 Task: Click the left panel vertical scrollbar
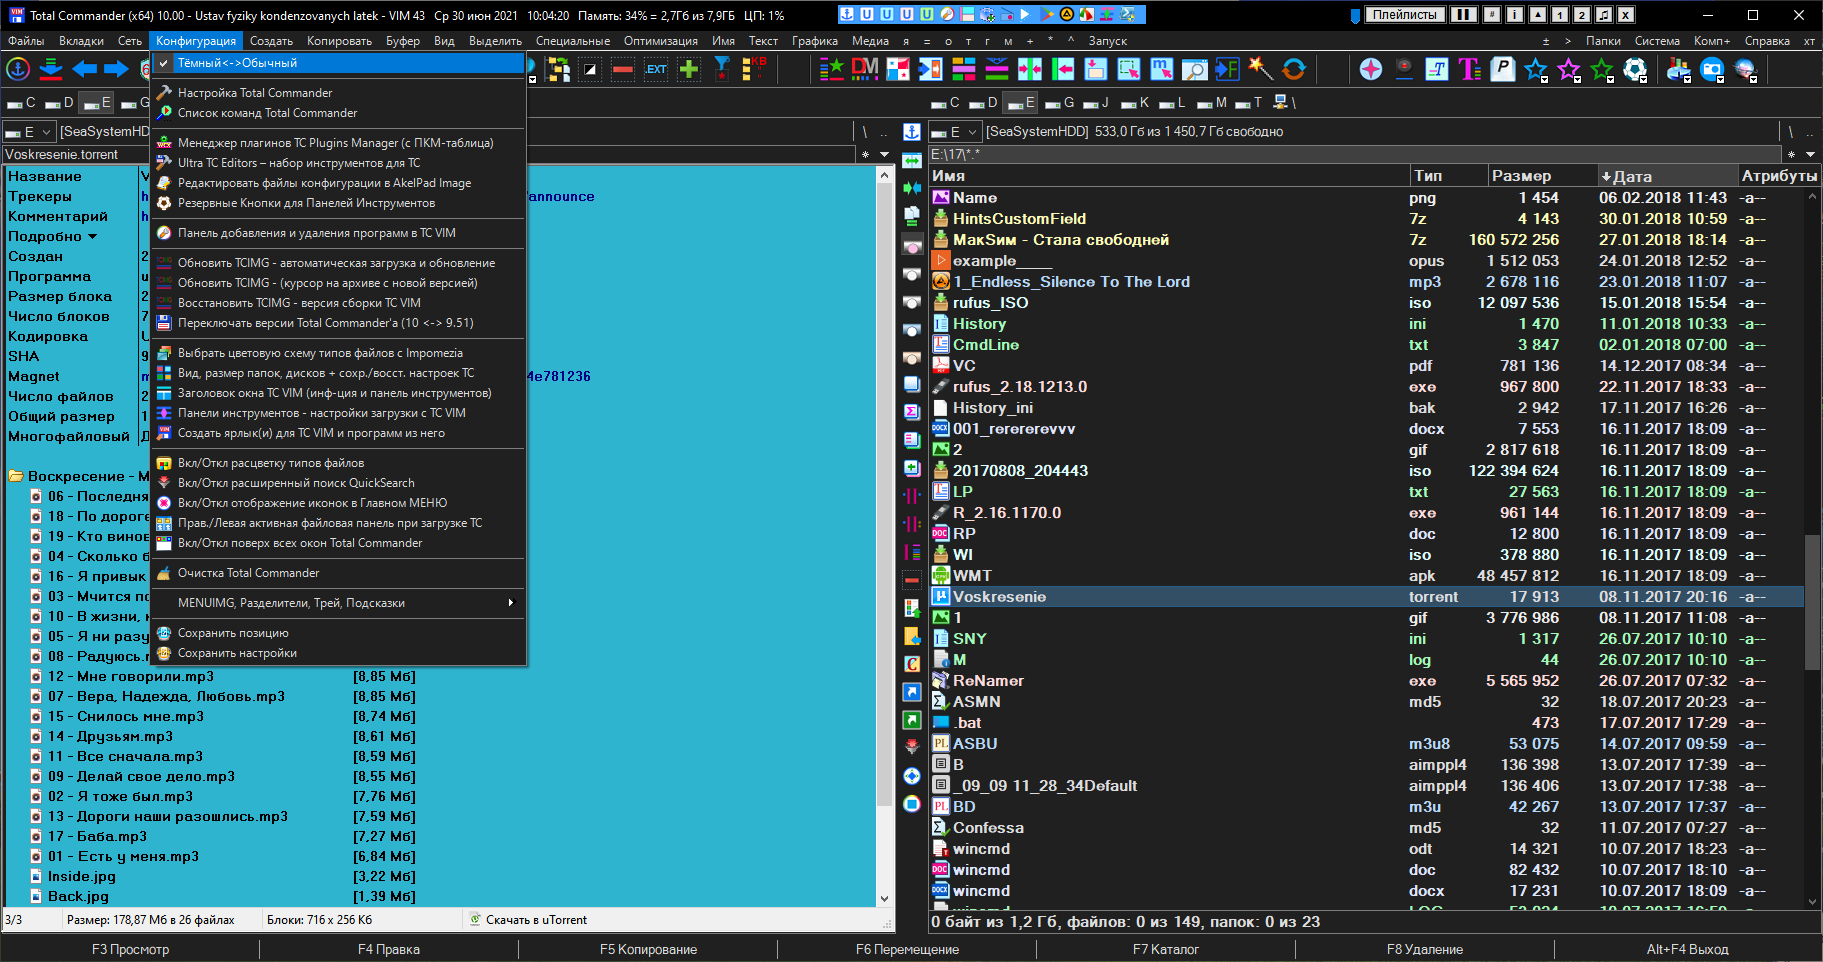[x=884, y=536]
